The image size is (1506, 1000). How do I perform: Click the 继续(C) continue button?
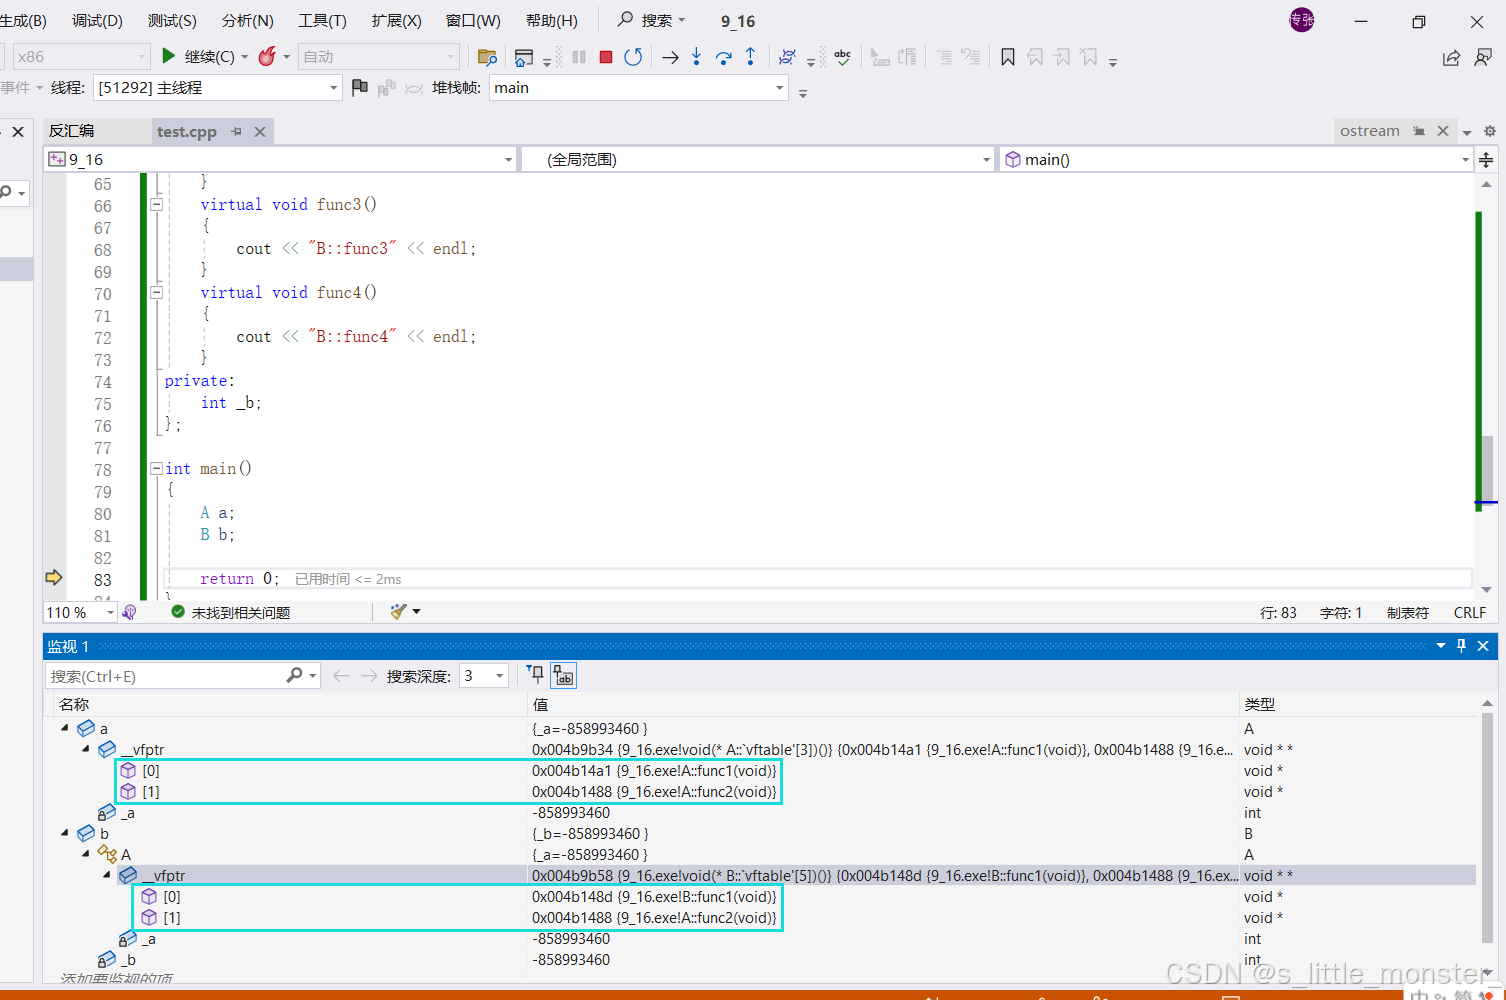198,57
